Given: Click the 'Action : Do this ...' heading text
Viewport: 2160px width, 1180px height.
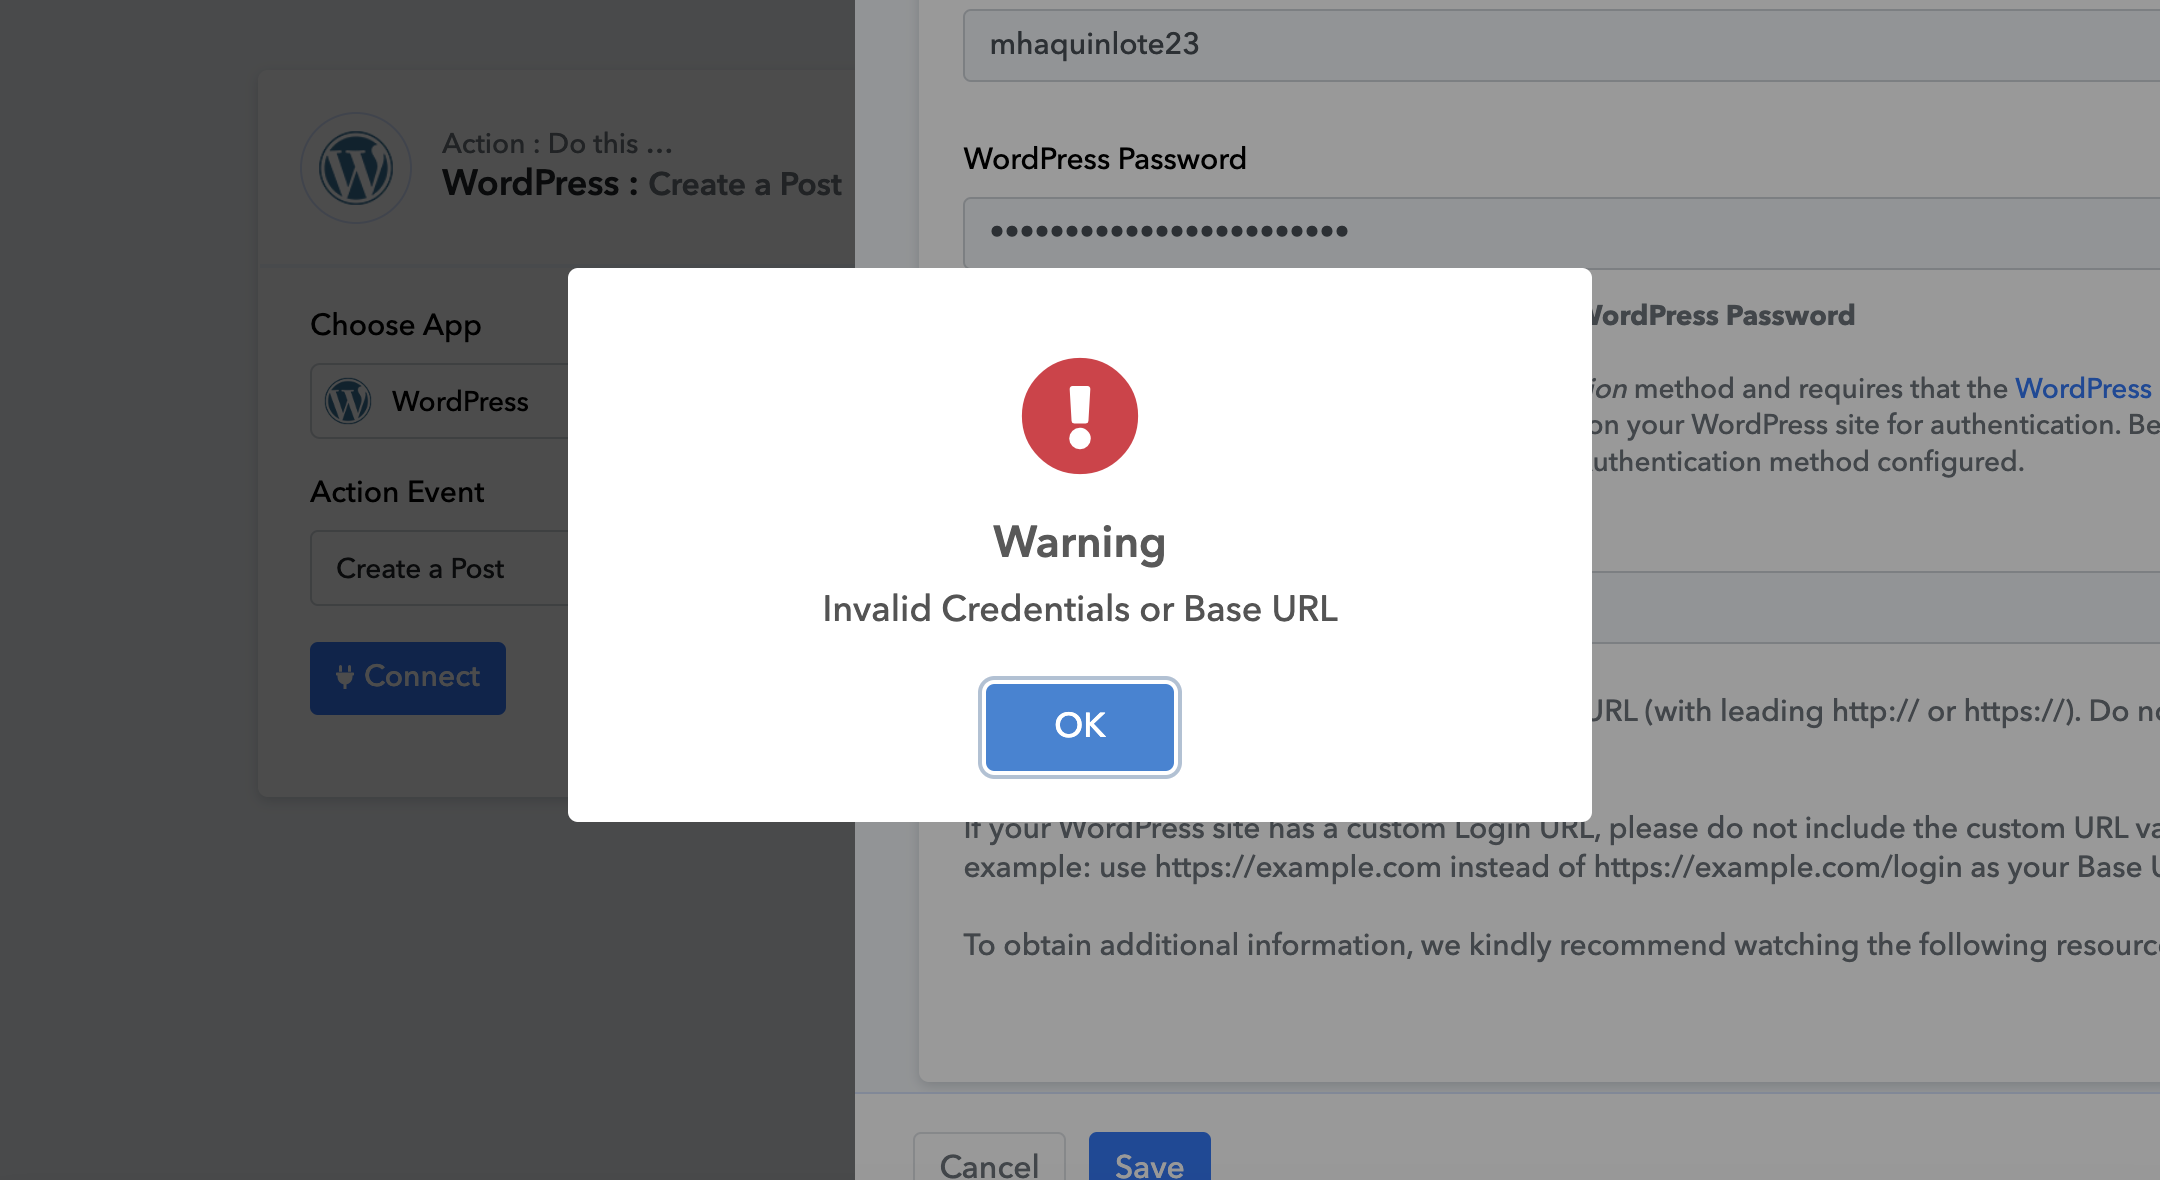Looking at the screenshot, I should pos(558,143).
